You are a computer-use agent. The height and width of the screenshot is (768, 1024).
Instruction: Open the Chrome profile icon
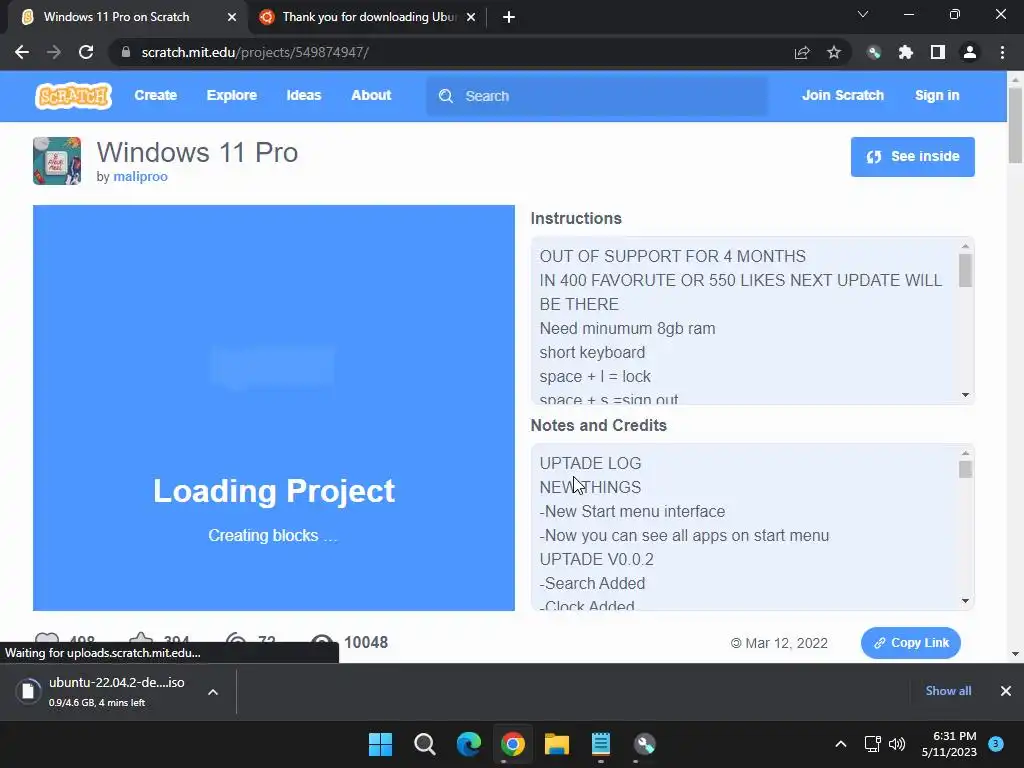click(970, 52)
